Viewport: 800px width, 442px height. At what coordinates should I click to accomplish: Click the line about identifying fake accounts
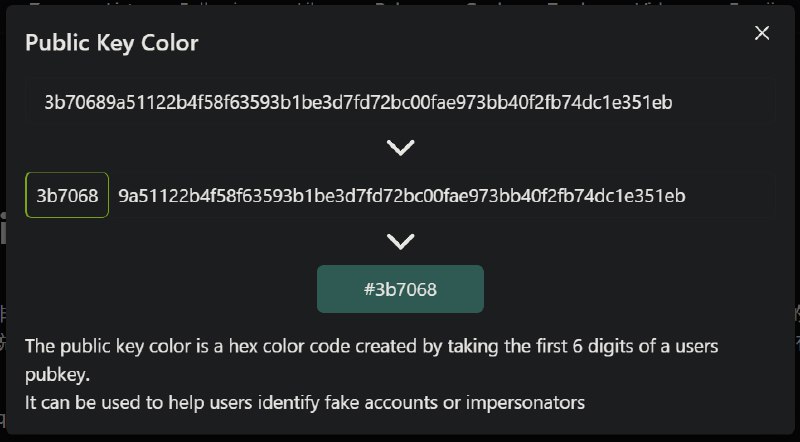pos(305,402)
